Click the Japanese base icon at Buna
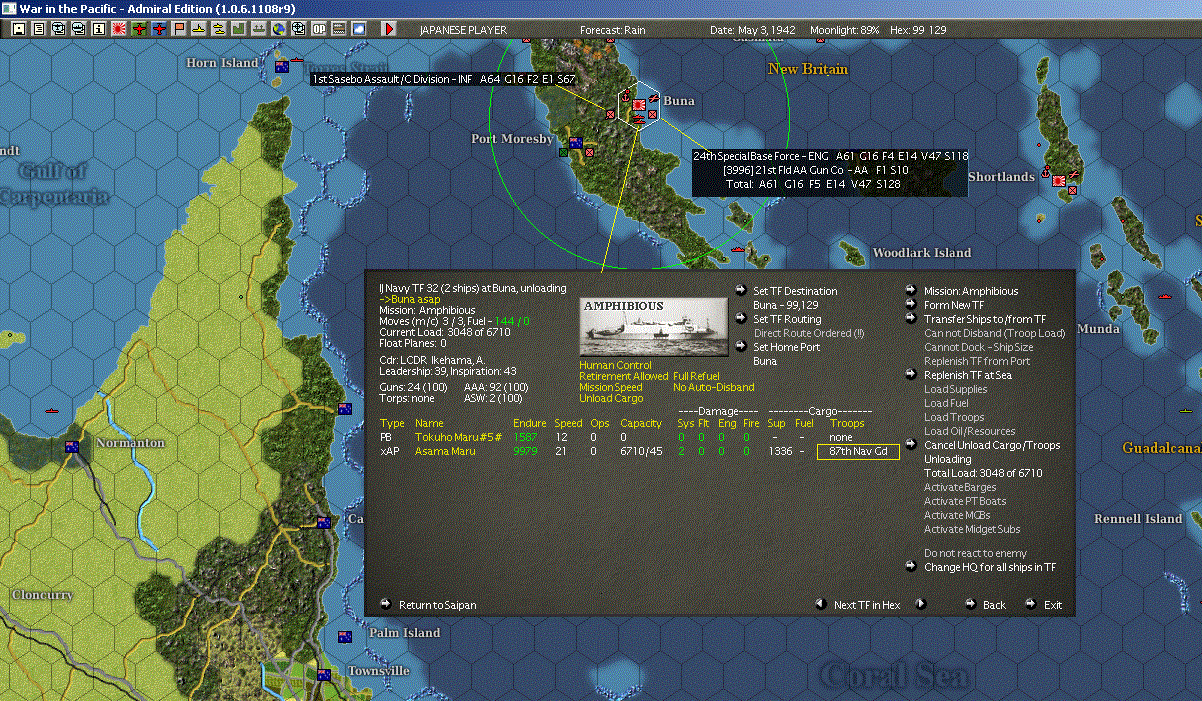1202x701 pixels. coord(638,103)
